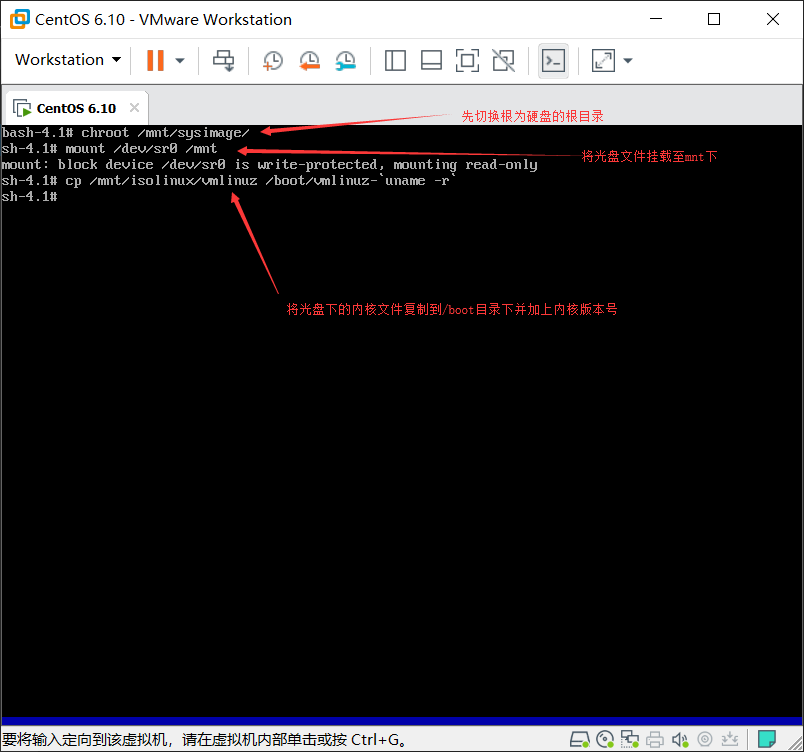Click the 'mount /dev/sr0 /mnt' command line

click(x=109, y=149)
